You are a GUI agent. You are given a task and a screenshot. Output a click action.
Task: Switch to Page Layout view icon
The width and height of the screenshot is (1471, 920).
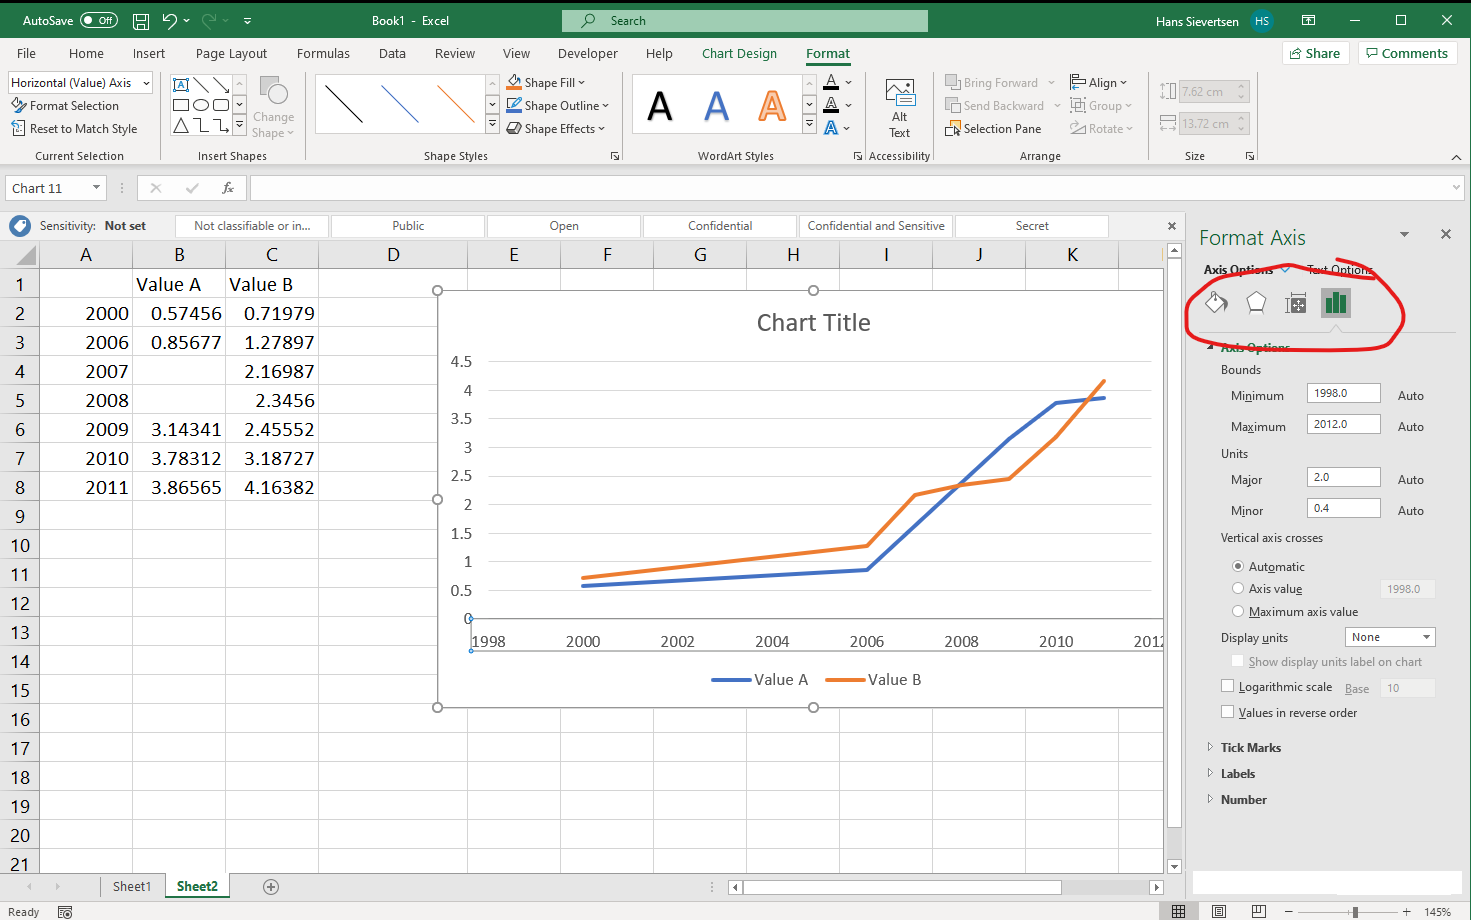coord(1219,911)
